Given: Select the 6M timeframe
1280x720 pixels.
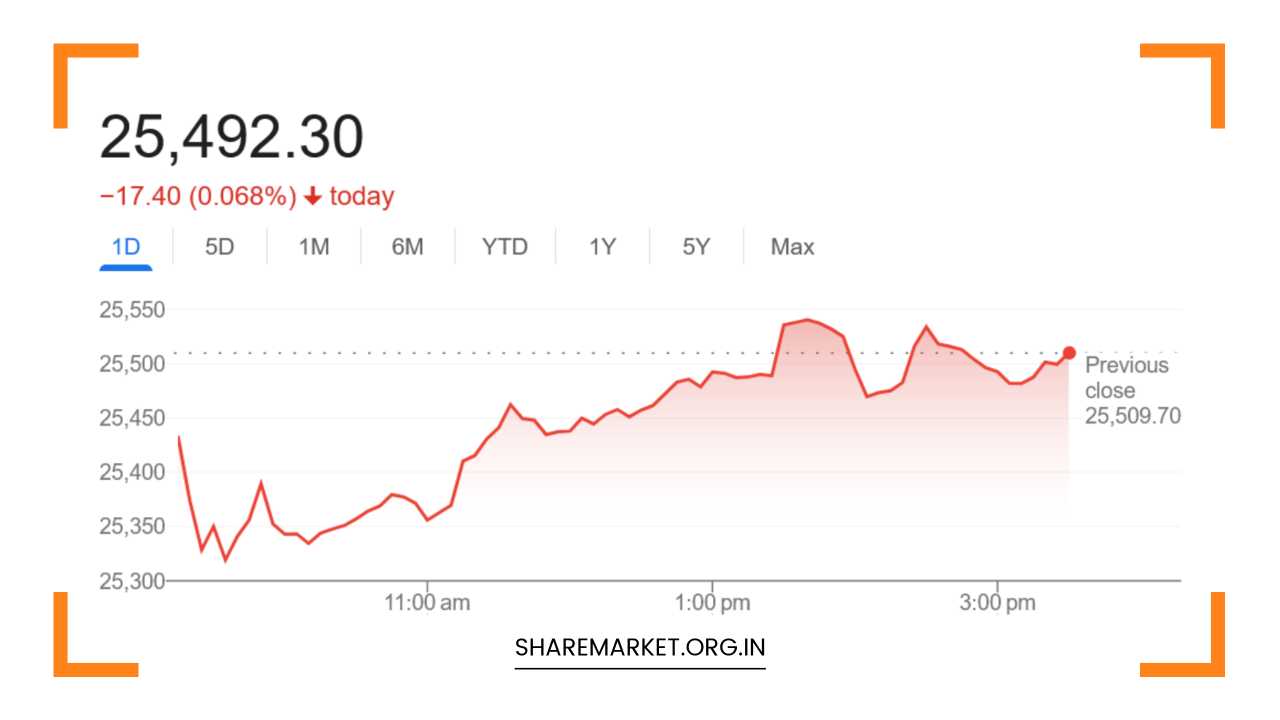Looking at the screenshot, I should coord(407,246).
